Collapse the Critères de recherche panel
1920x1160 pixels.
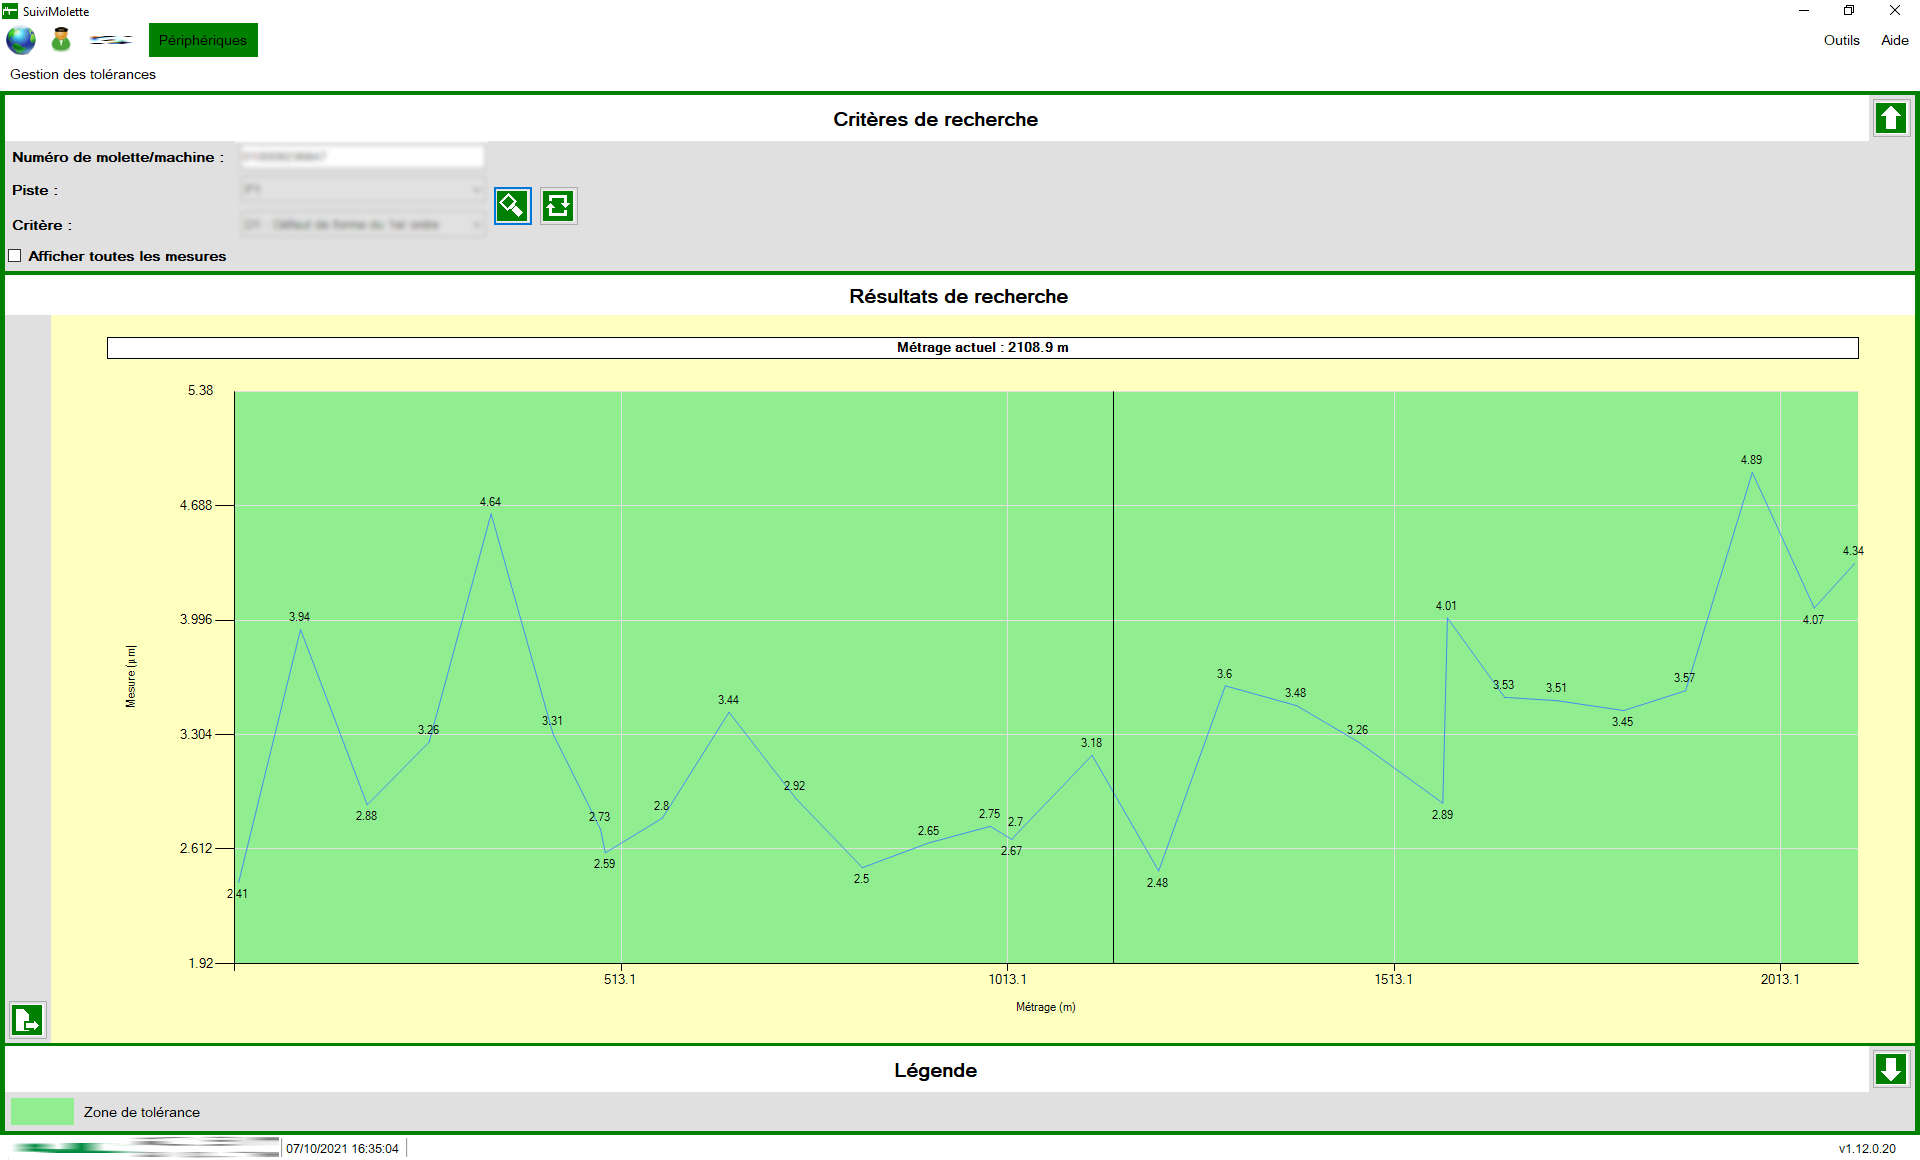1890,119
